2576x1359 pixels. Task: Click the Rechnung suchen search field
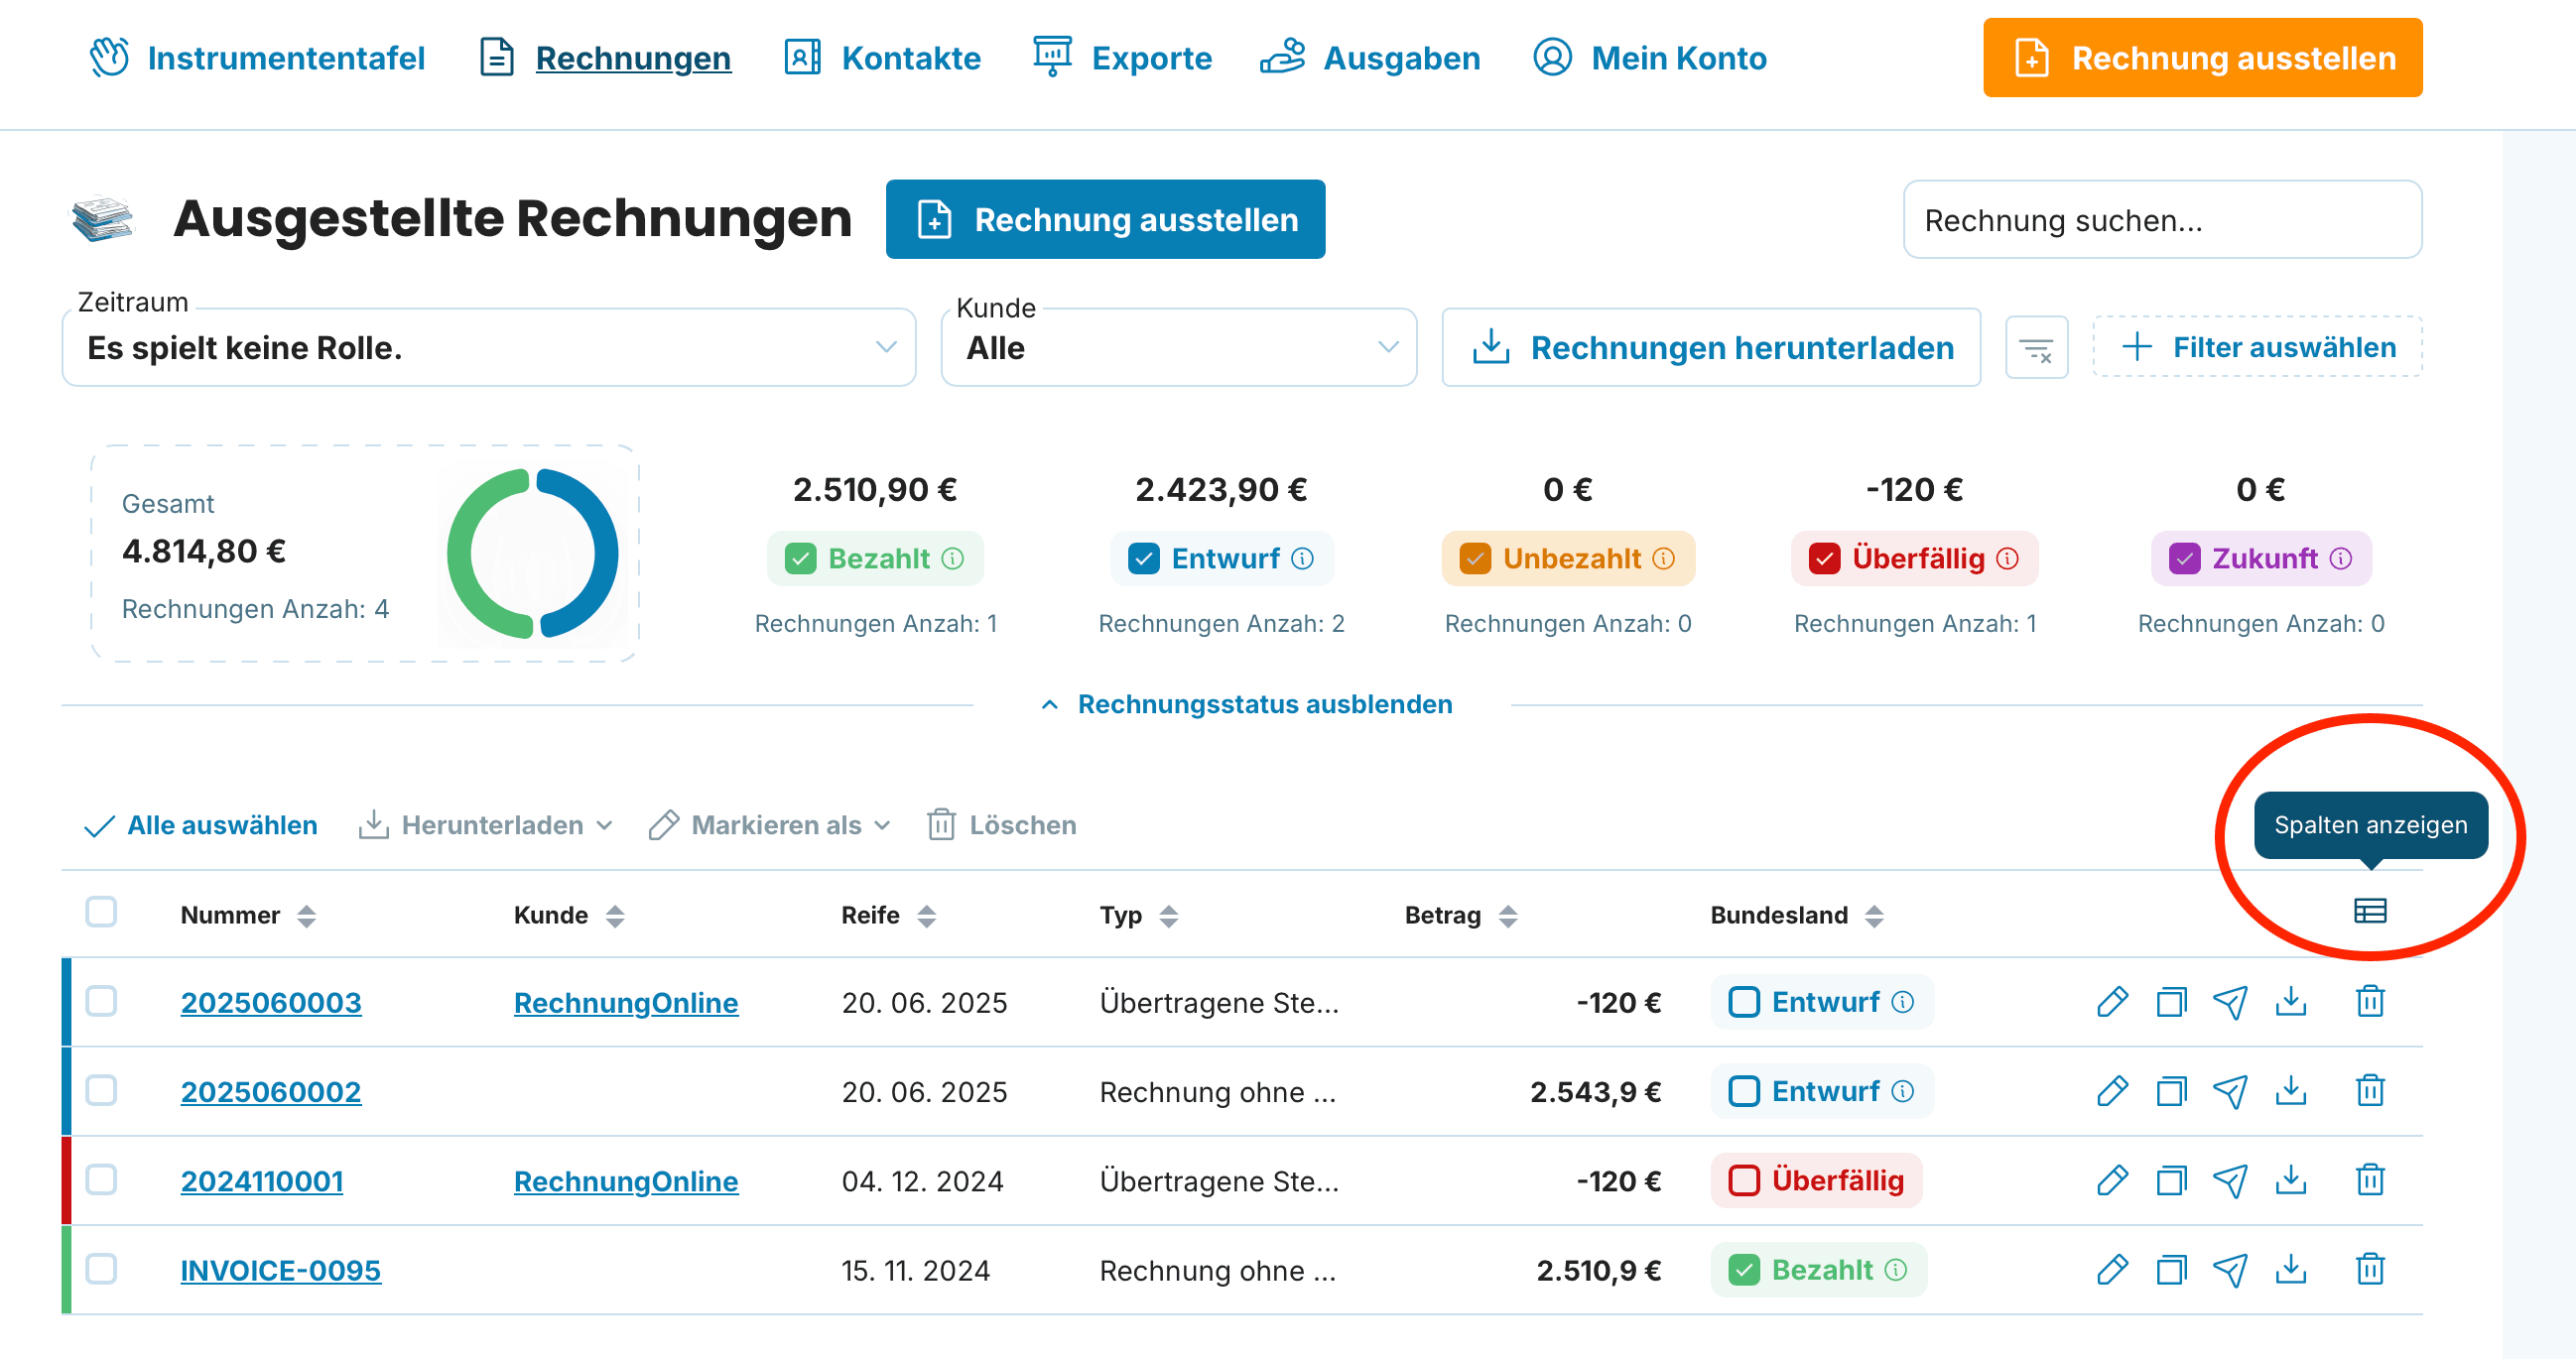[x=2162, y=220]
